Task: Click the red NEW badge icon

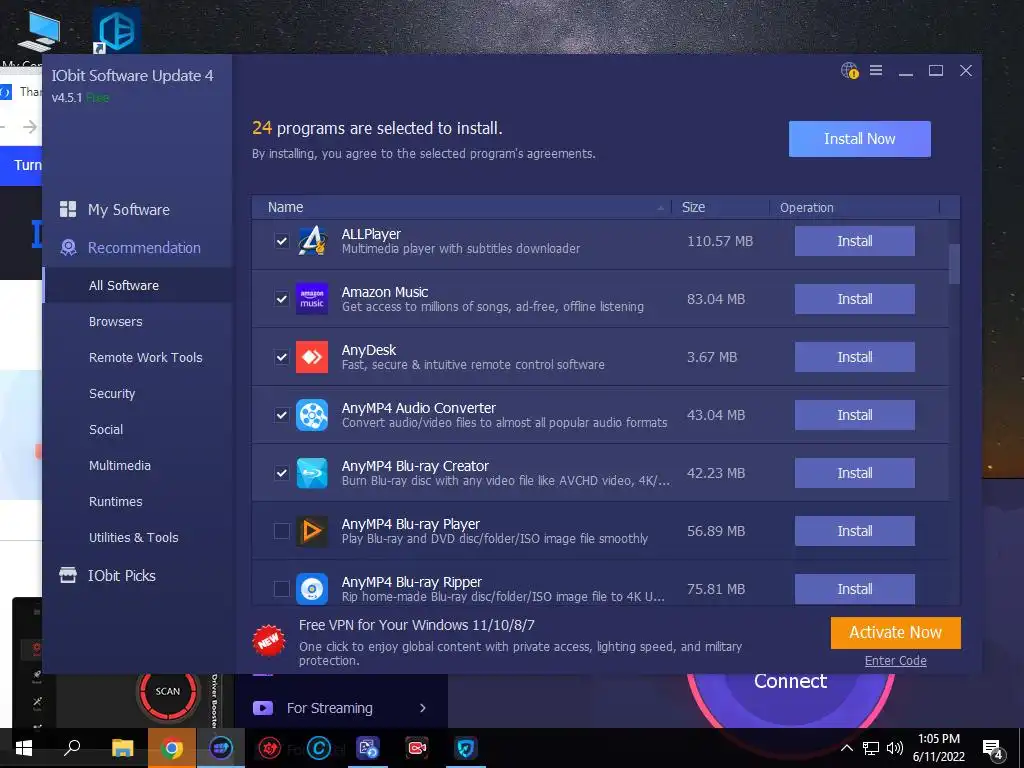Action: [x=269, y=641]
